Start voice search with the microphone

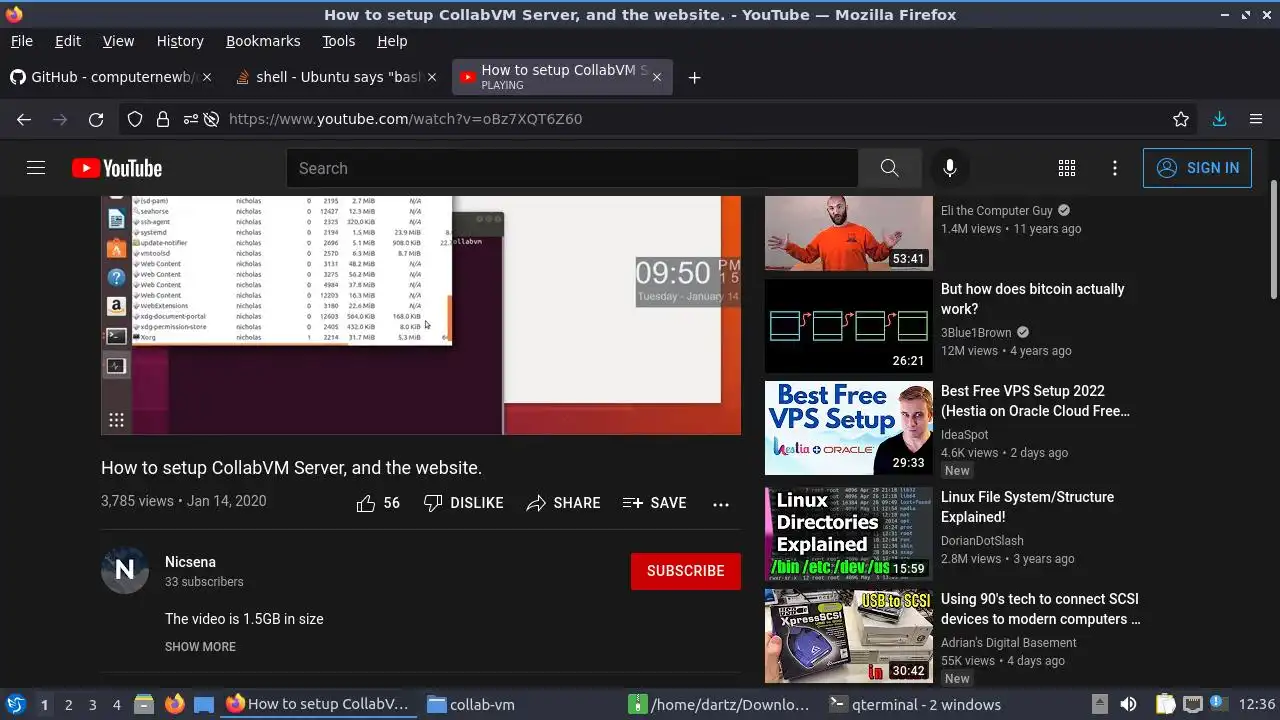pyautogui.click(x=950, y=168)
